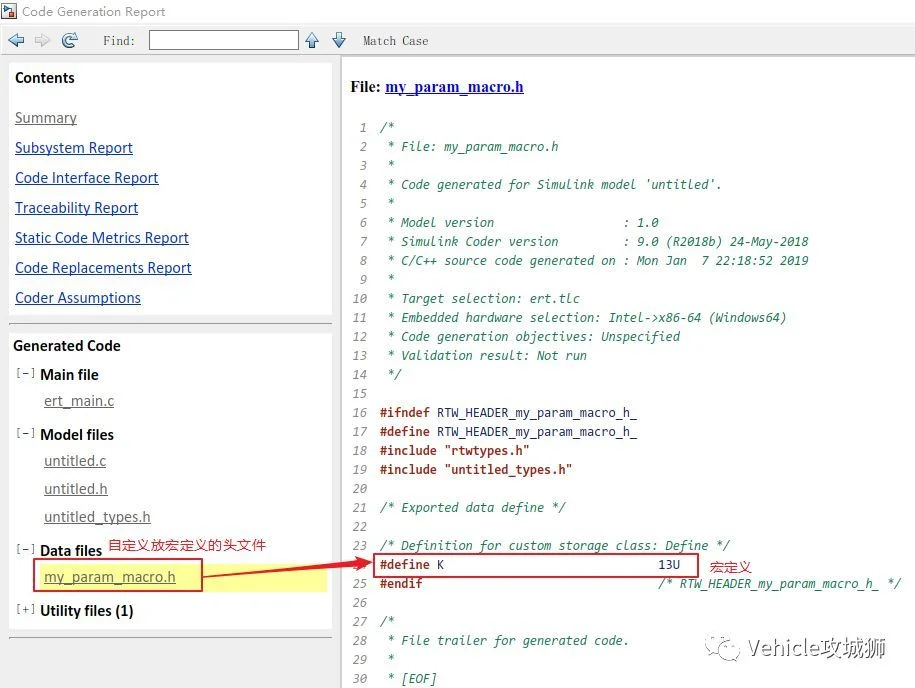Click the Back navigation arrow
Screen dimensions: 915x688
pos(16,40)
